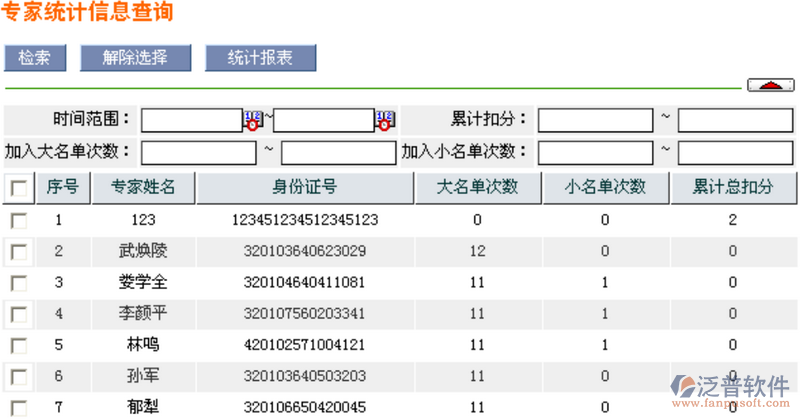The height and width of the screenshot is (419, 800).
Task: Open end date calendar picker icon
Action: (385, 120)
